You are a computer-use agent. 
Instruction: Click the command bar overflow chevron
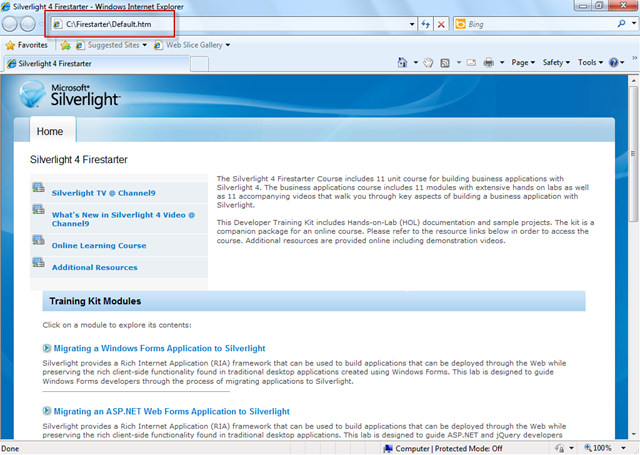click(634, 58)
